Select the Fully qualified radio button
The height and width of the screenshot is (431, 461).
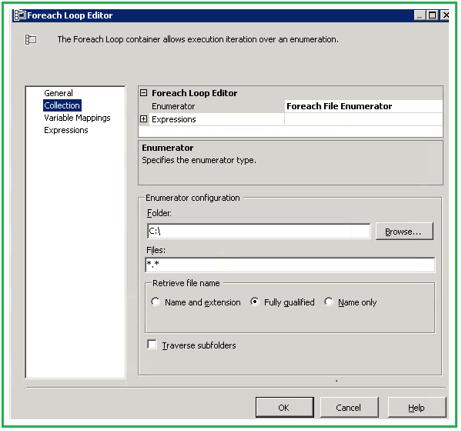255,302
